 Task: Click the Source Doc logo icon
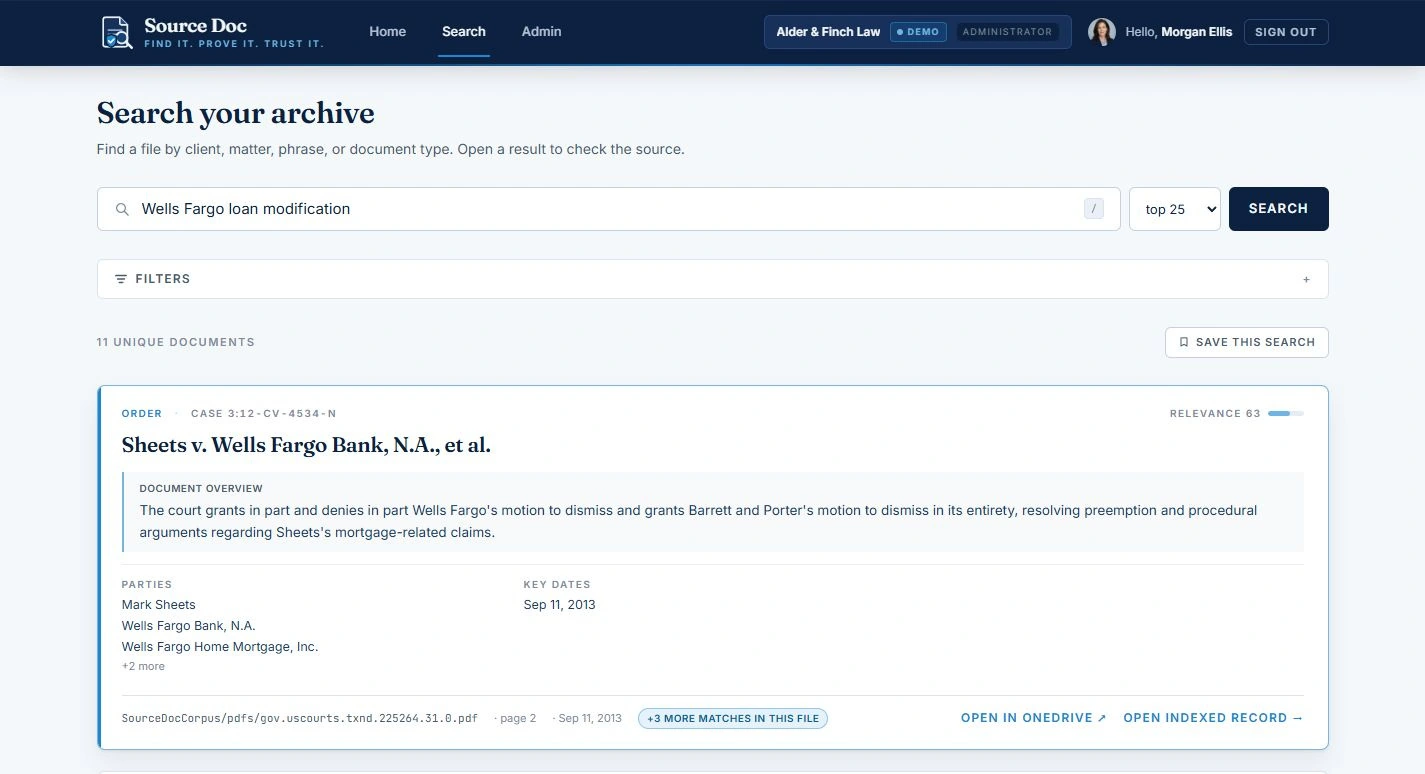117,32
